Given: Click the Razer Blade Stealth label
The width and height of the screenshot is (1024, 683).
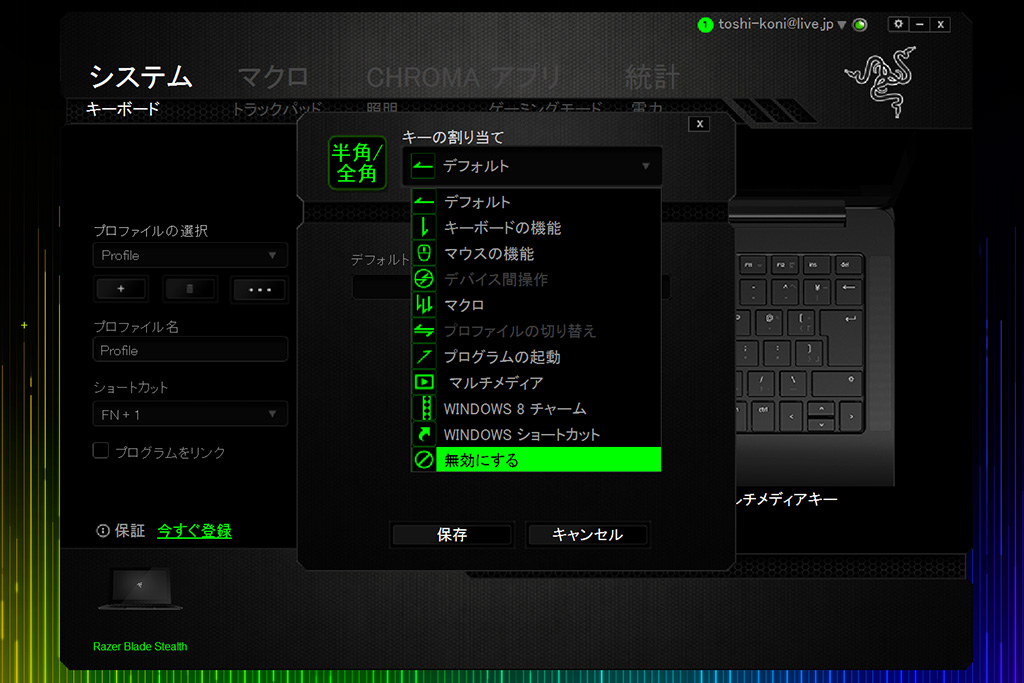Looking at the screenshot, I should pyautogui.click(x=140, y=646).
